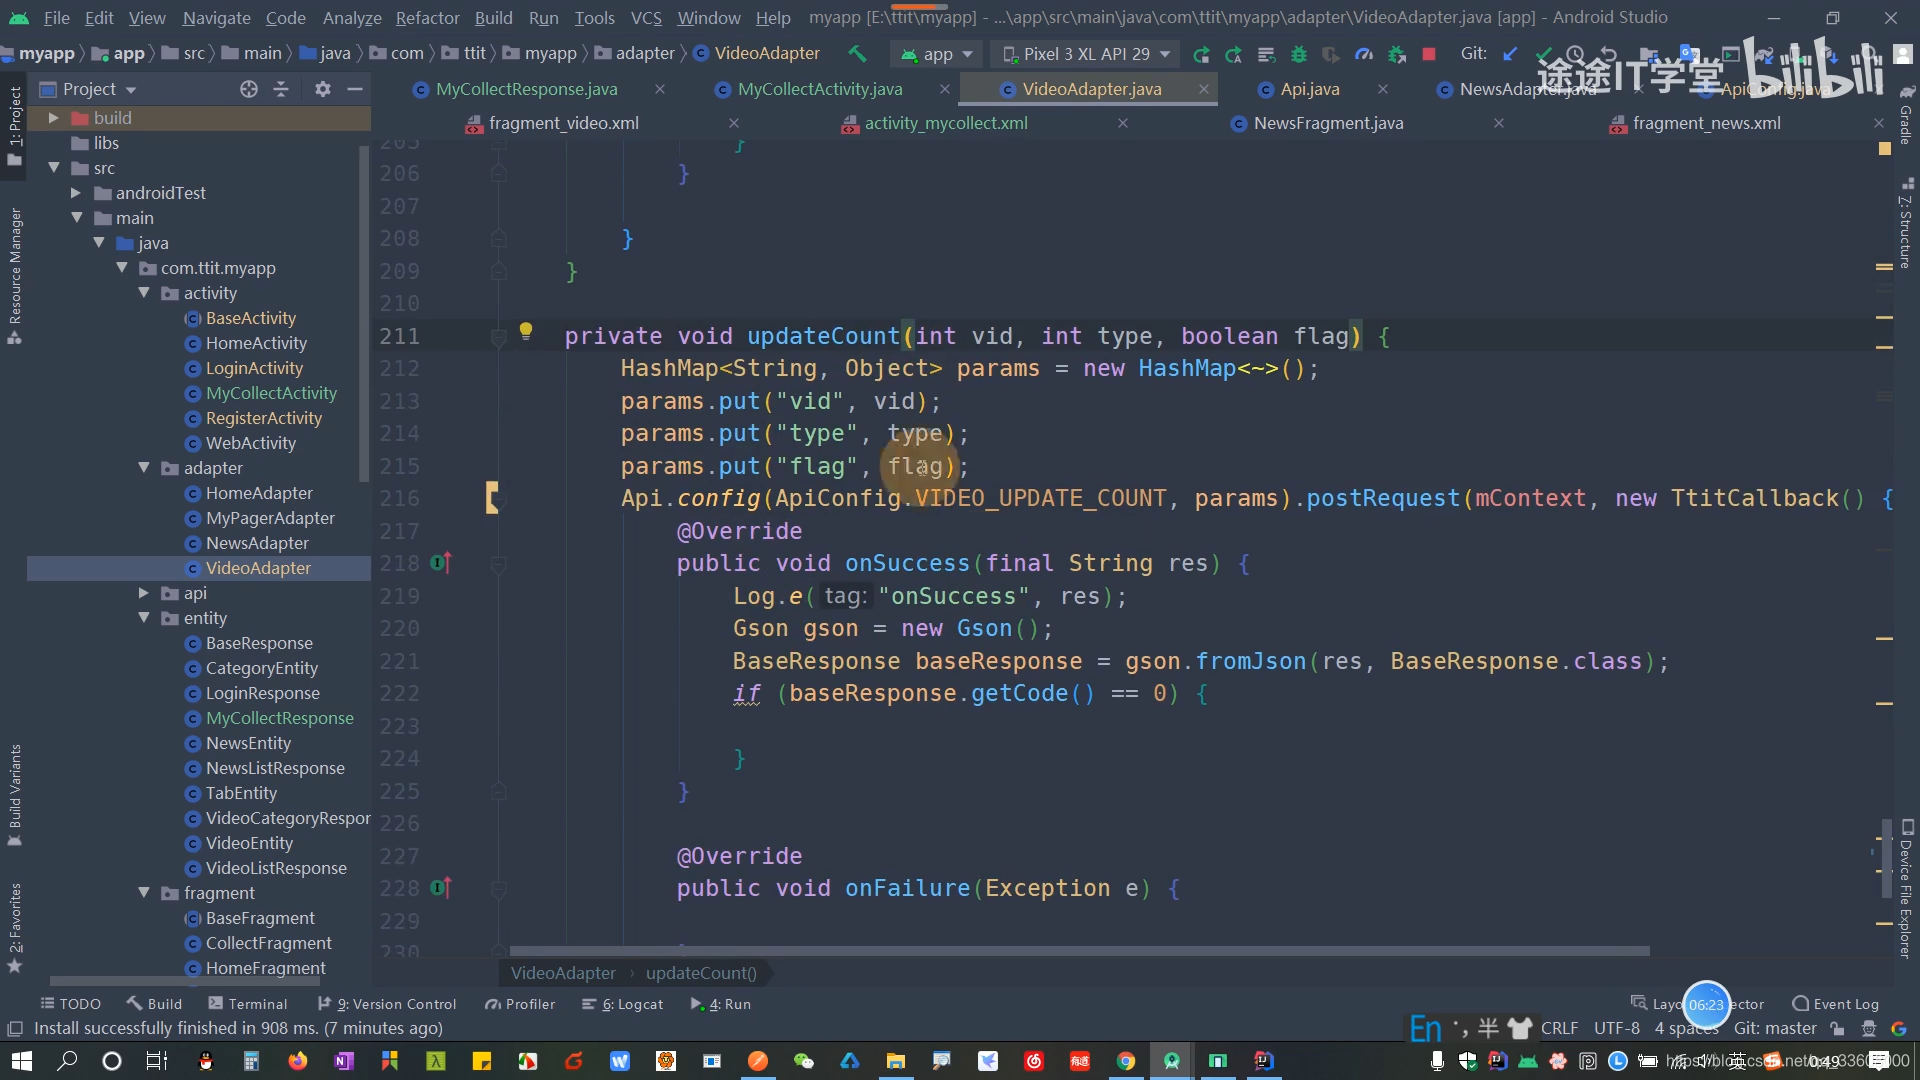Open Windows Start menu
The image size is (1920, 1080).
[22, 1061]
